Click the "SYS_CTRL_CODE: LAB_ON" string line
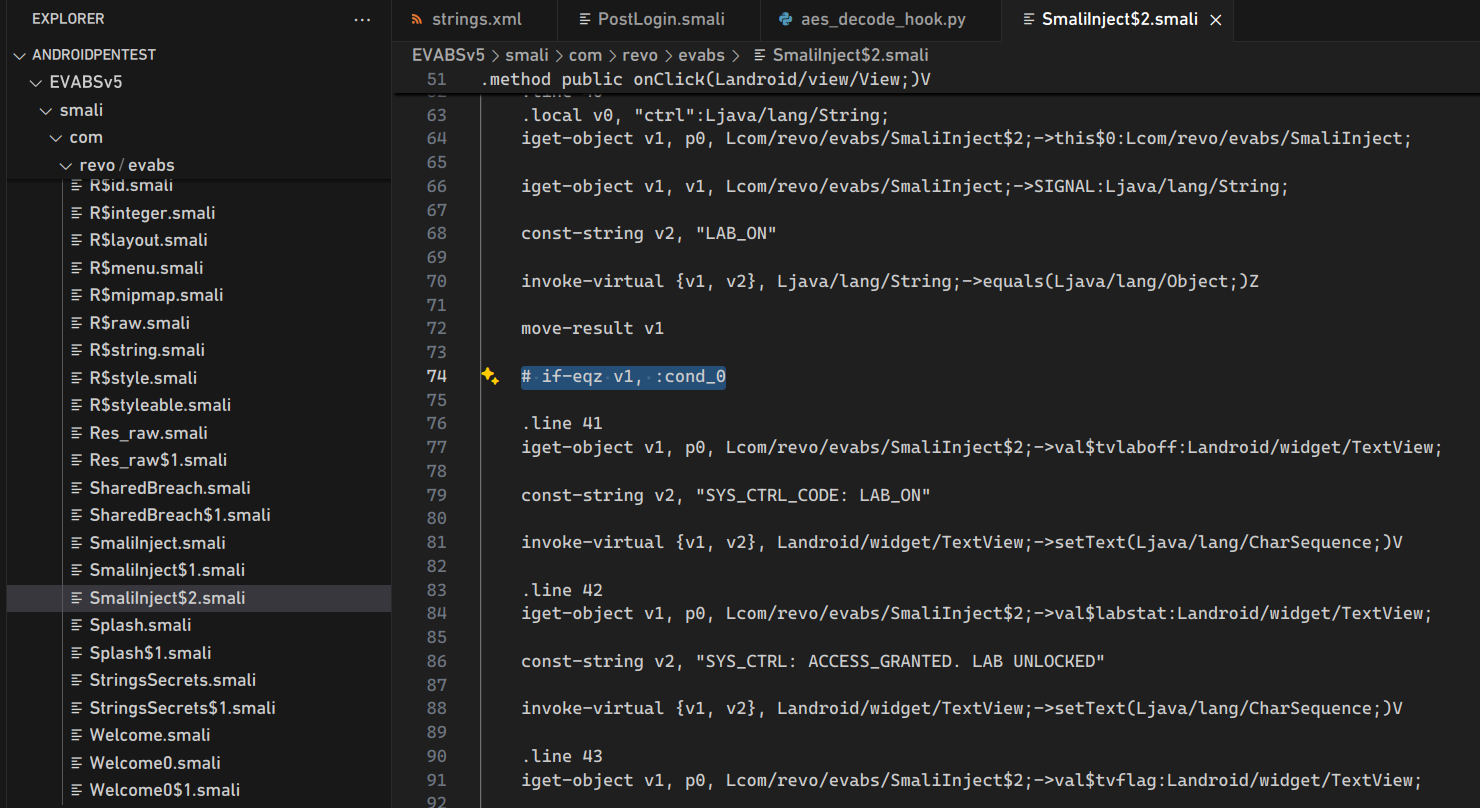Screen dimensions: 1480x808 click(726, 495)
